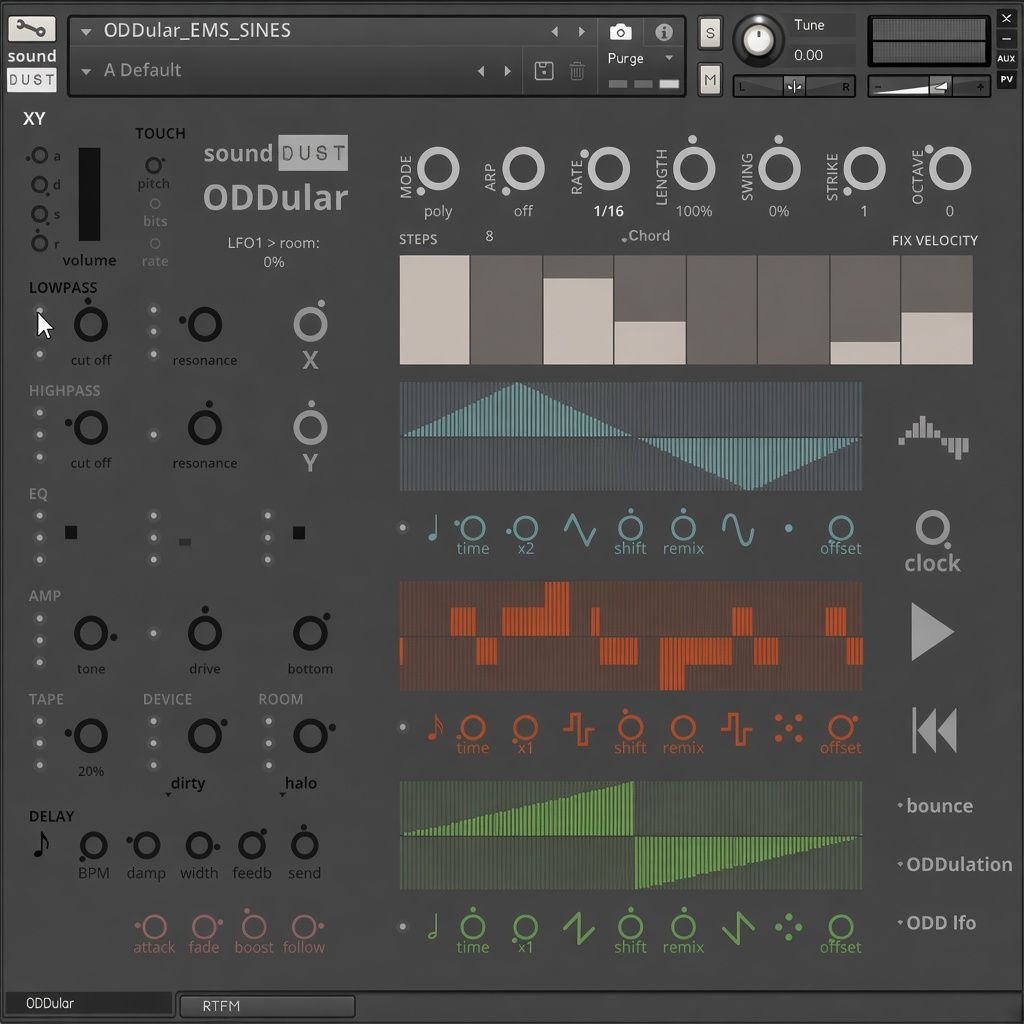
Task: Toggle the Mute M button
Action: 710,80
